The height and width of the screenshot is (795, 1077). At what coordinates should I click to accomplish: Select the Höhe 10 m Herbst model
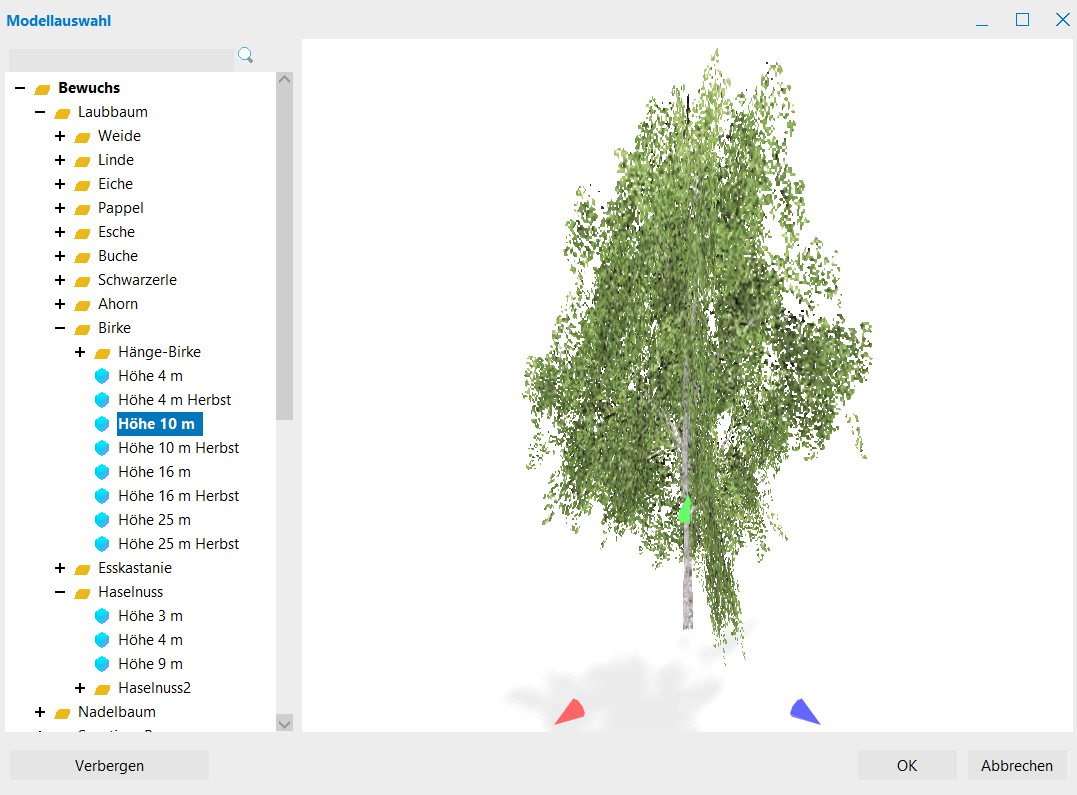178,448
